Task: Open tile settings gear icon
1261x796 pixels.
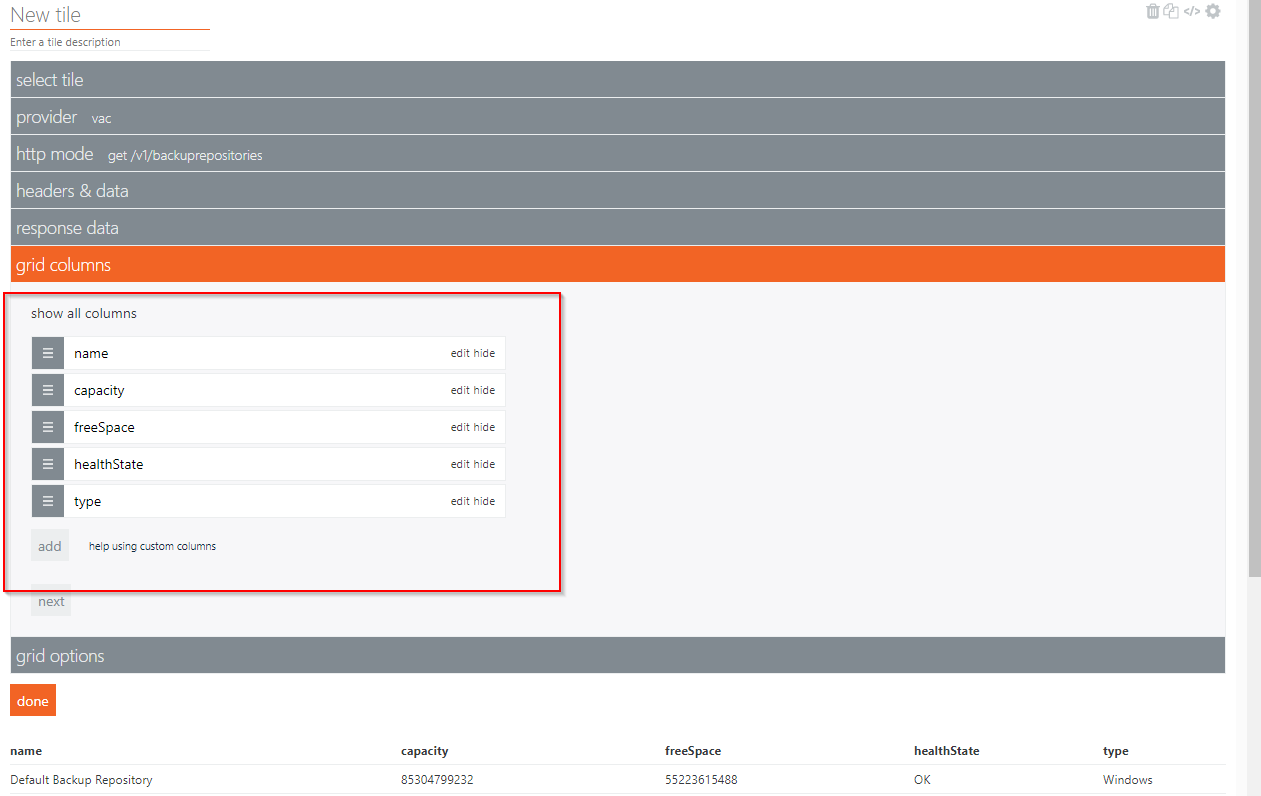Action: coord(1213,11)
